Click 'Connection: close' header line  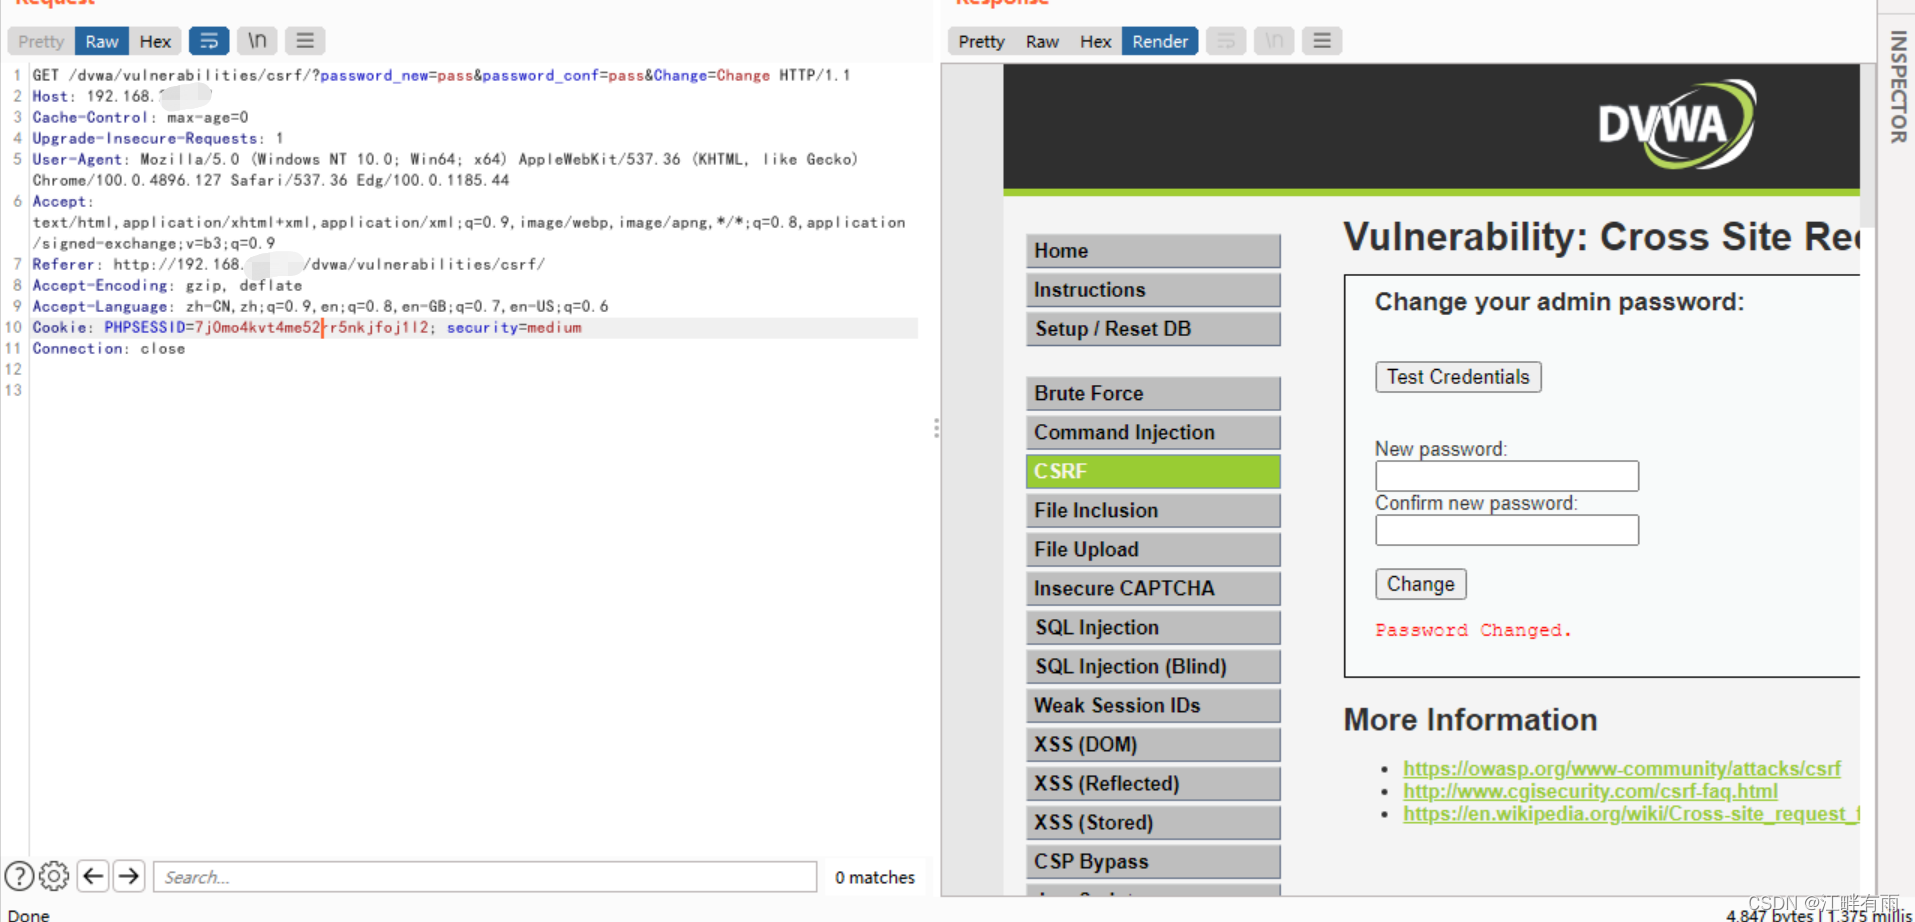pyautogui.click(x=108, y=348)
